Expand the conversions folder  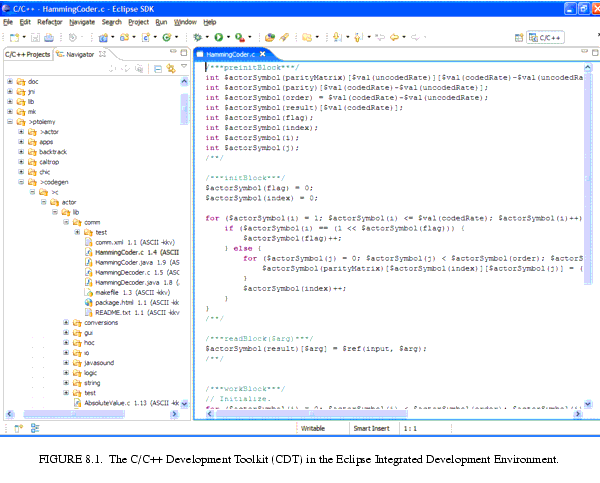[x=66, y=323]
